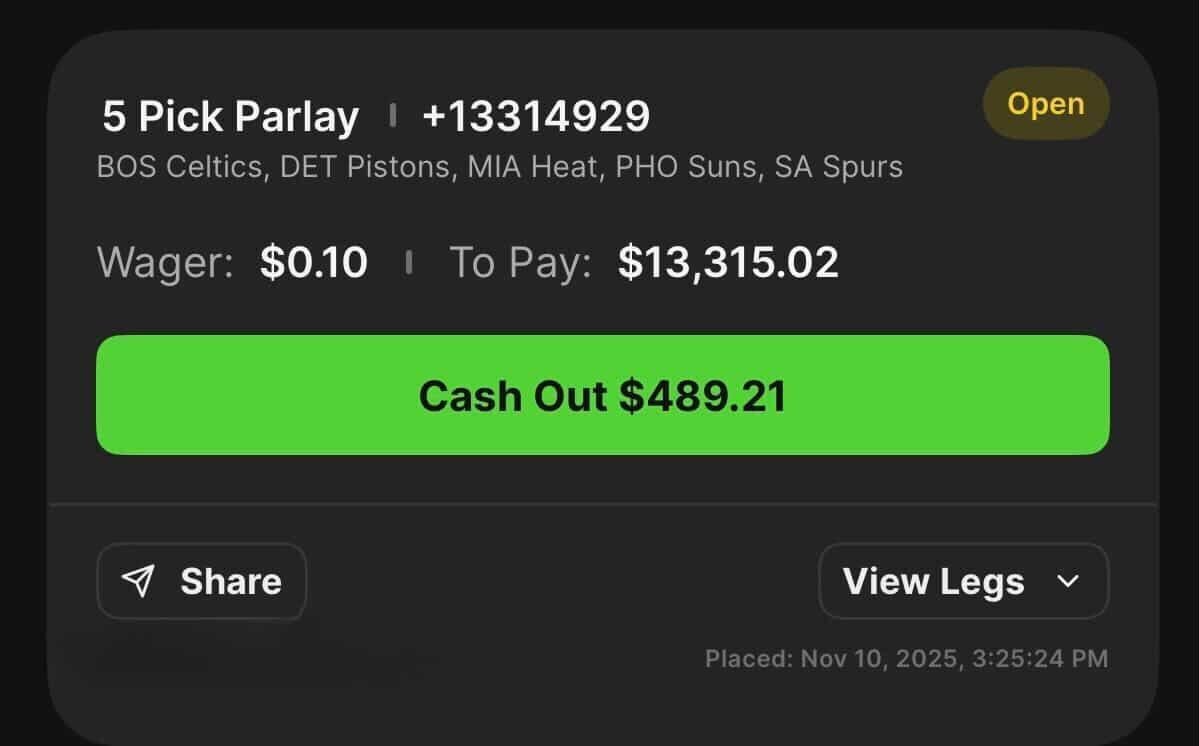Viewport: 1199px width, 746px height.
Task: Select DET Pistons in the picks list
Action: [364, 166]
